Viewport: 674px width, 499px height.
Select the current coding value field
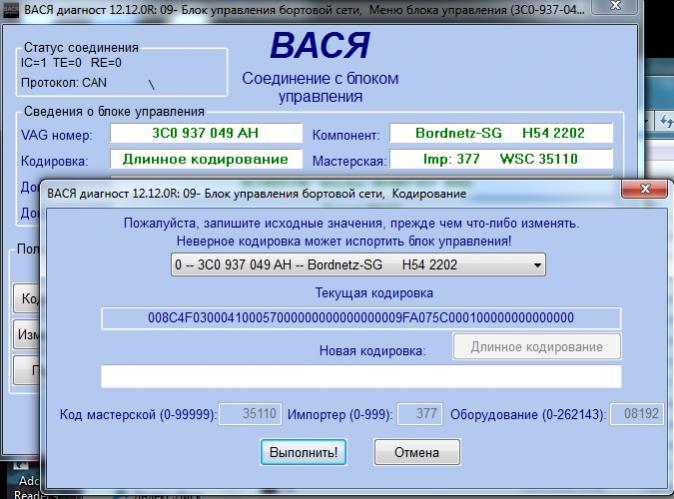361,318
